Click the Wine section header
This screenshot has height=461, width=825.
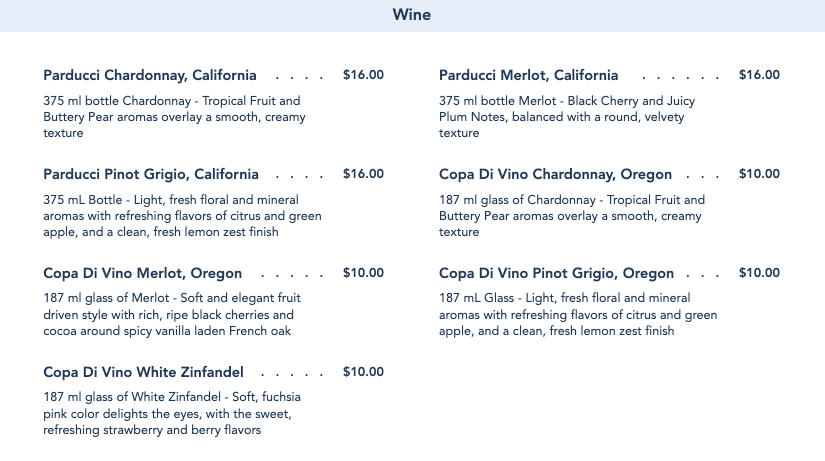[412, 15]
